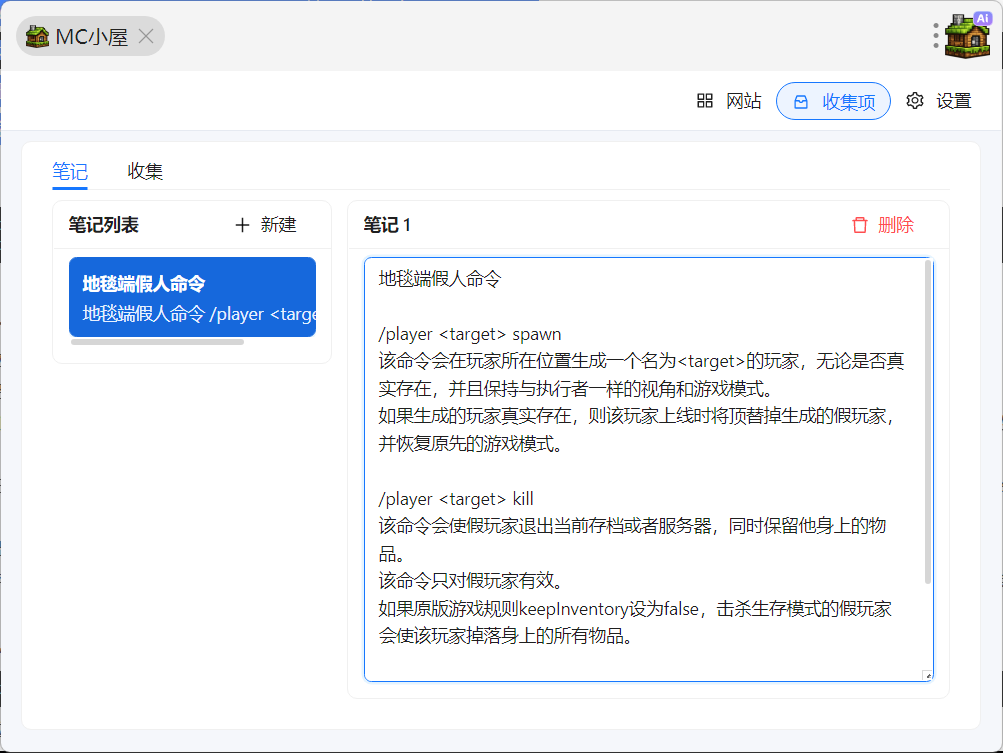Open the vertical three-dot menu
1003x753 pixels.
coord(936,36)
